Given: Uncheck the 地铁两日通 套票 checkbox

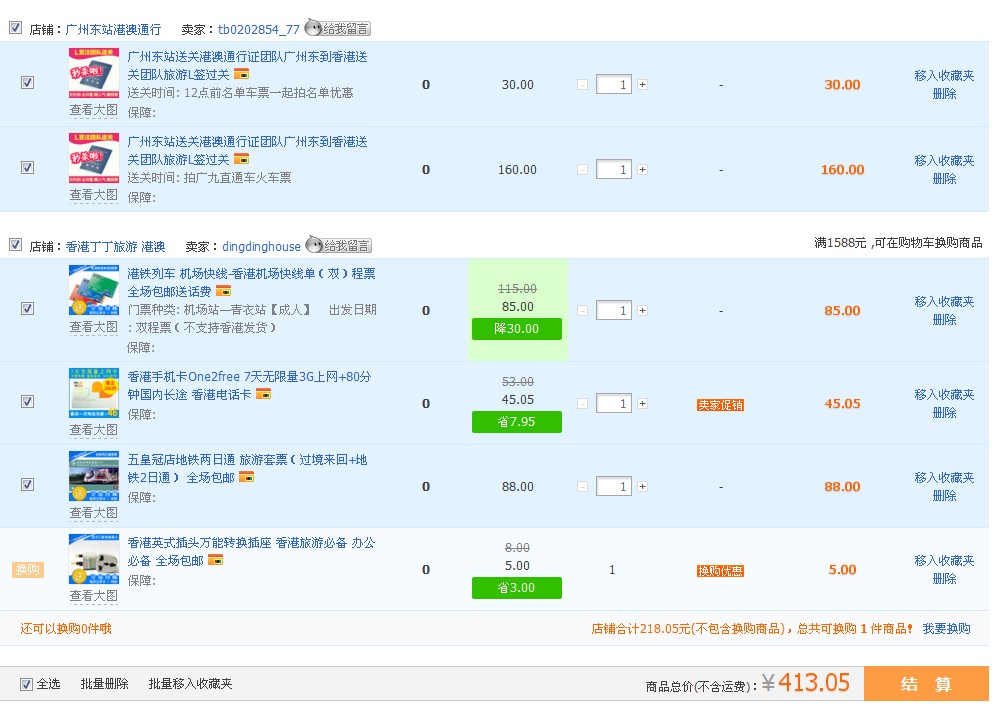Looking at the screenshot, I should (27, 484).
